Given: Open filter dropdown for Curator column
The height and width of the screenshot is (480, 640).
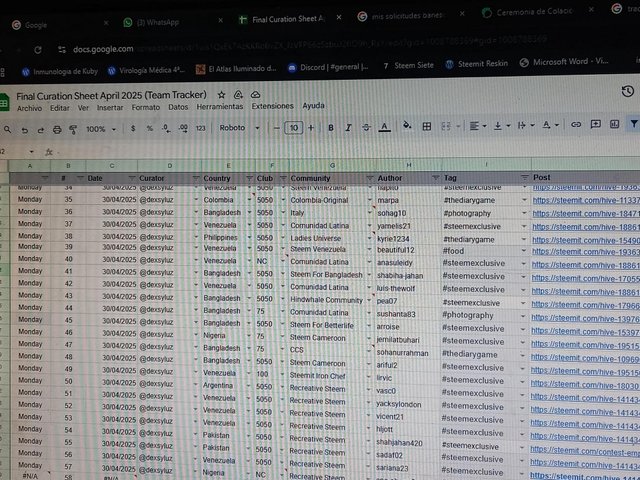Looking at the screenshot, I should 196,178.
